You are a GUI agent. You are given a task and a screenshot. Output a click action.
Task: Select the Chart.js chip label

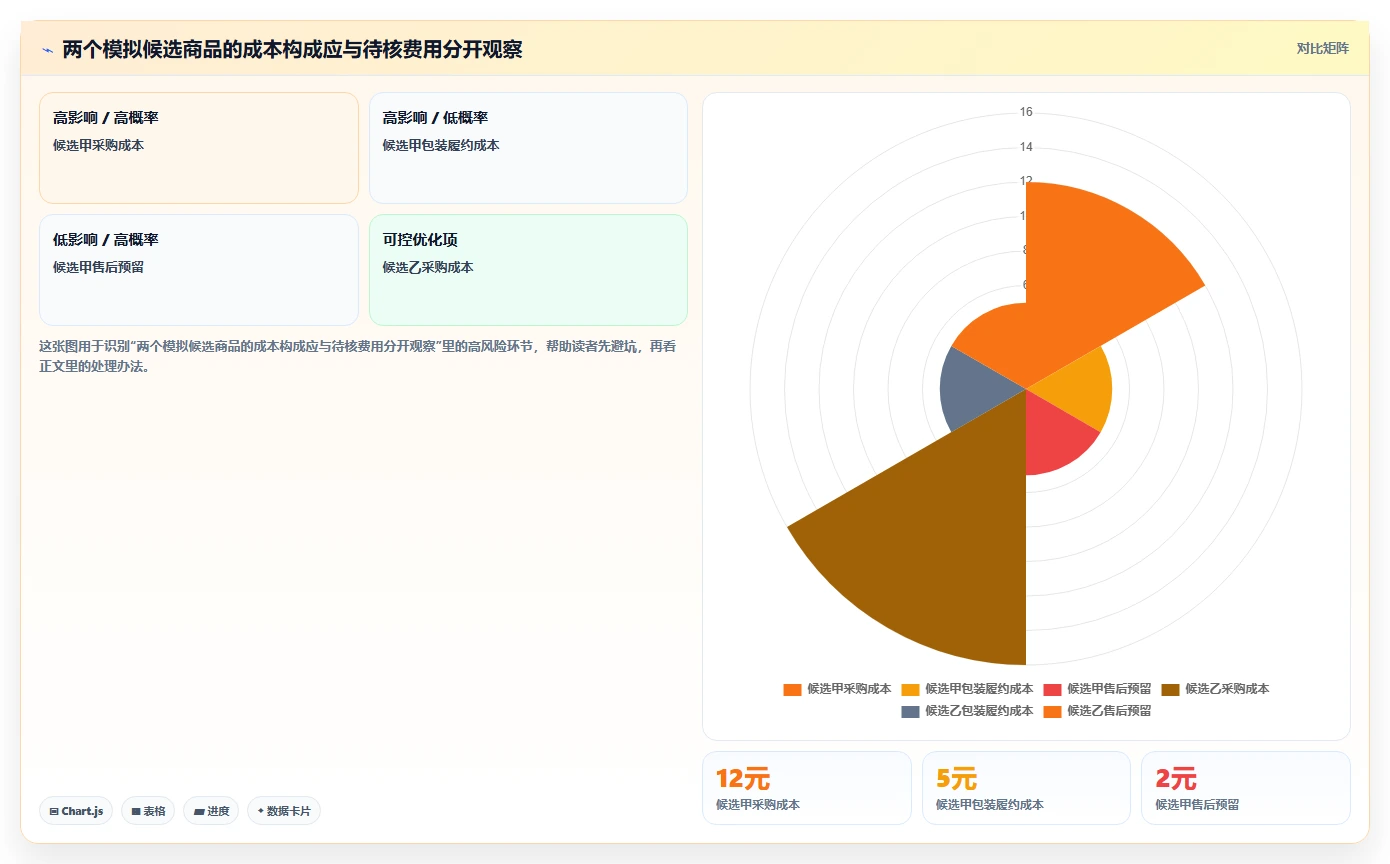(82, 811)
